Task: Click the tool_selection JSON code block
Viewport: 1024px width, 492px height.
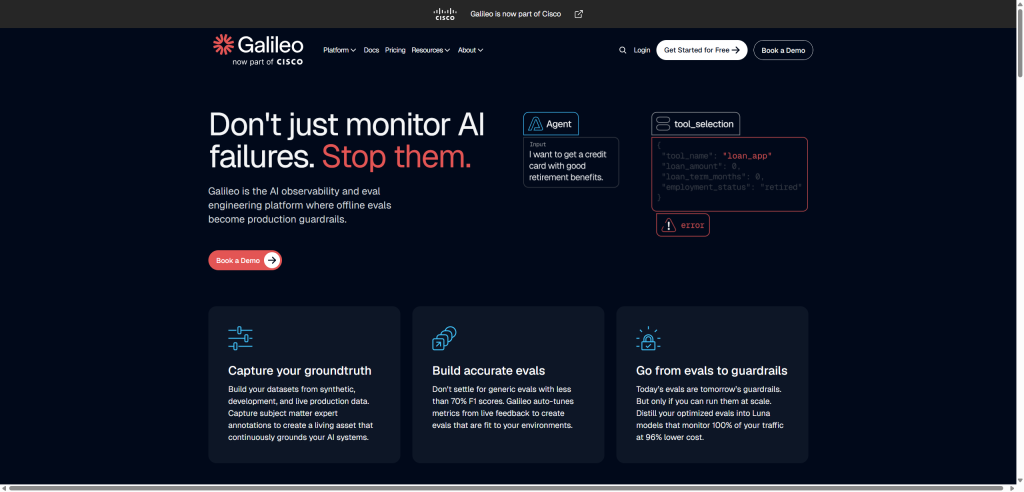Action: click(x=729, y=174)
